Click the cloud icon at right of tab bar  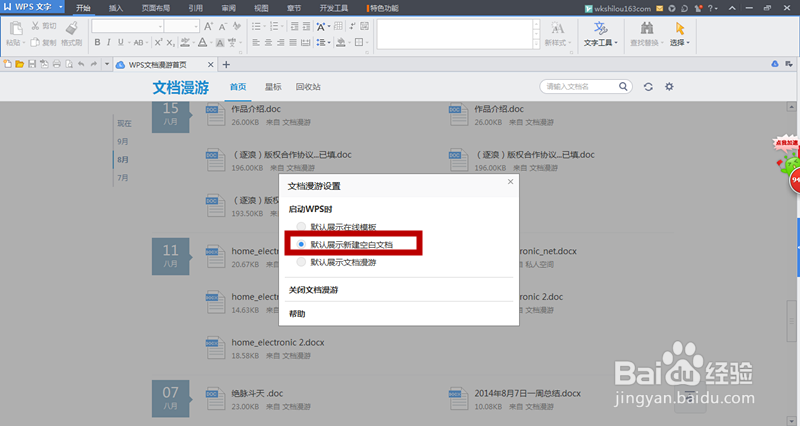(x=775, y=64)
